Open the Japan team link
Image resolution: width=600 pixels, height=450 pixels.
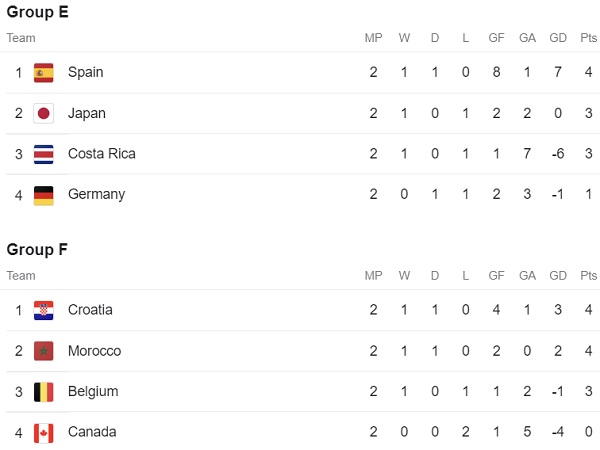87,113
